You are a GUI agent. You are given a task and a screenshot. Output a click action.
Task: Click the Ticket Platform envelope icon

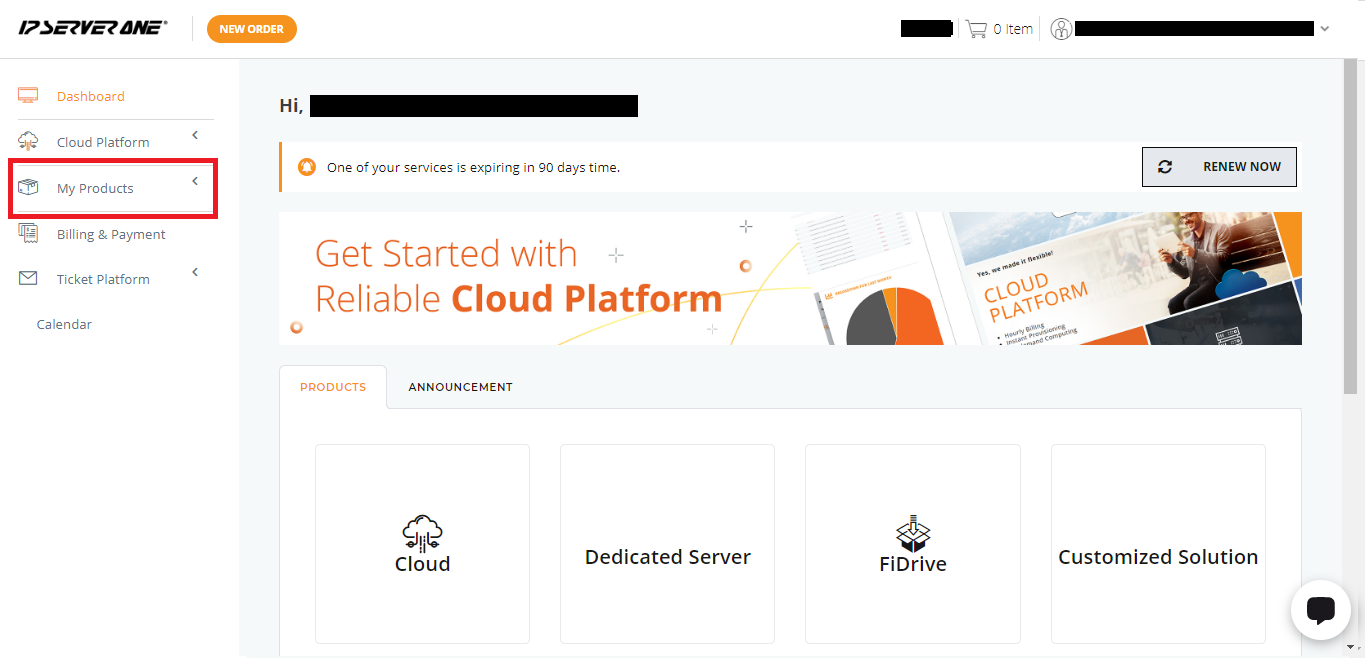click(x=28, y=278)
